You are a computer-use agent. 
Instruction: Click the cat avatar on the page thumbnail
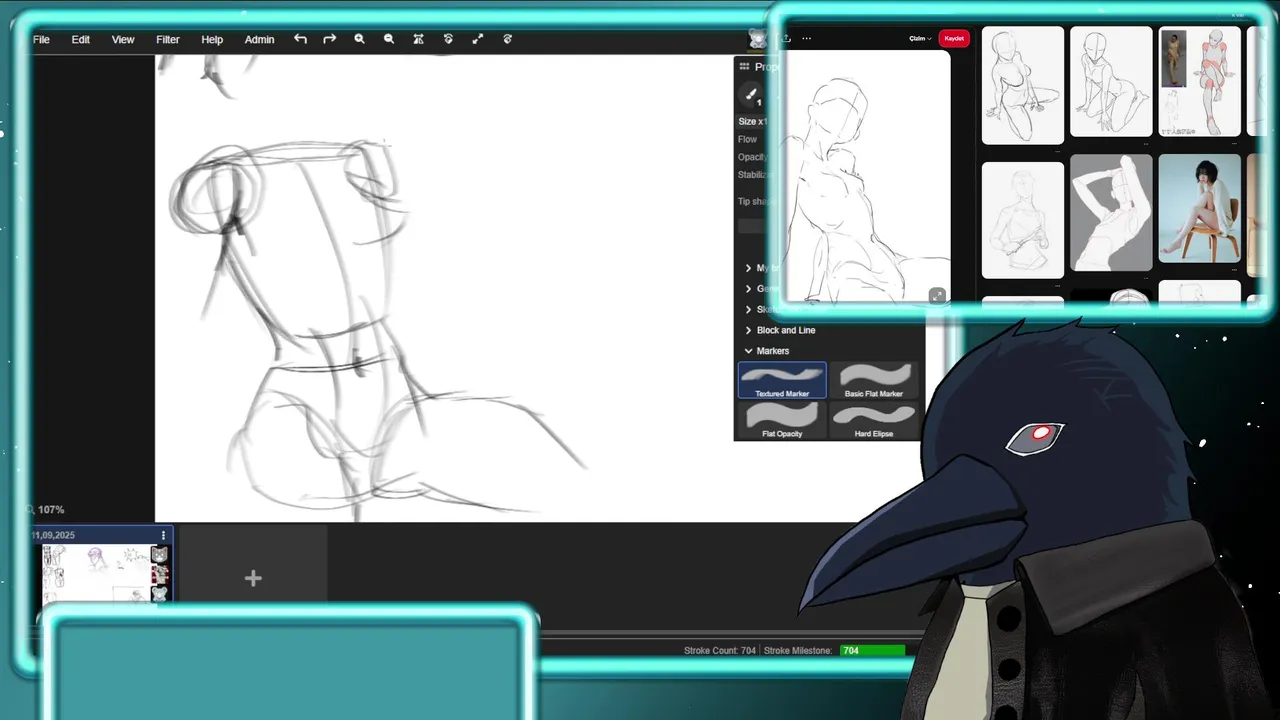pos(160,555)
